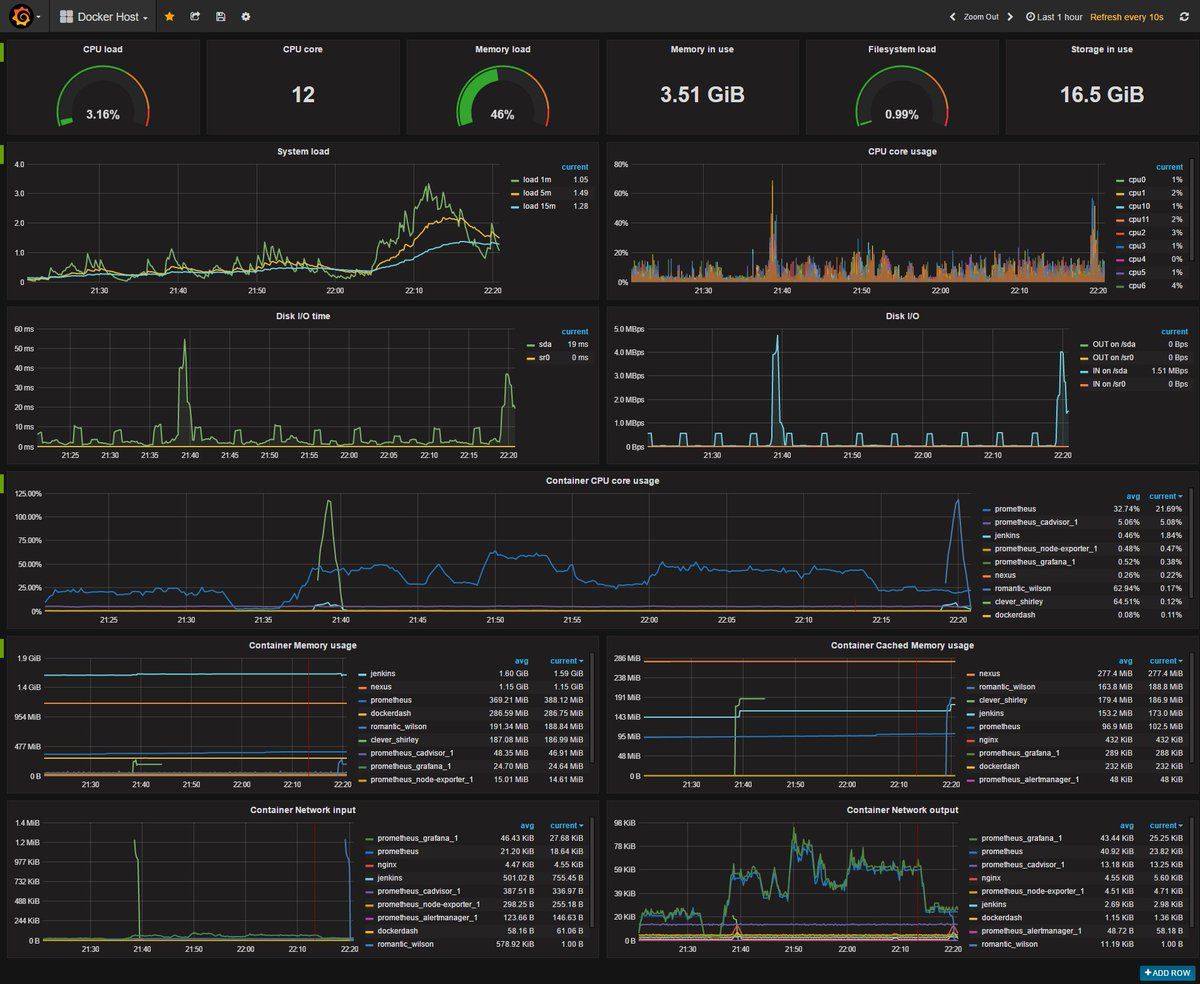Star the Docker Host dashboard
Screen dimensions: 1200x984
click(x=169, y=17)
